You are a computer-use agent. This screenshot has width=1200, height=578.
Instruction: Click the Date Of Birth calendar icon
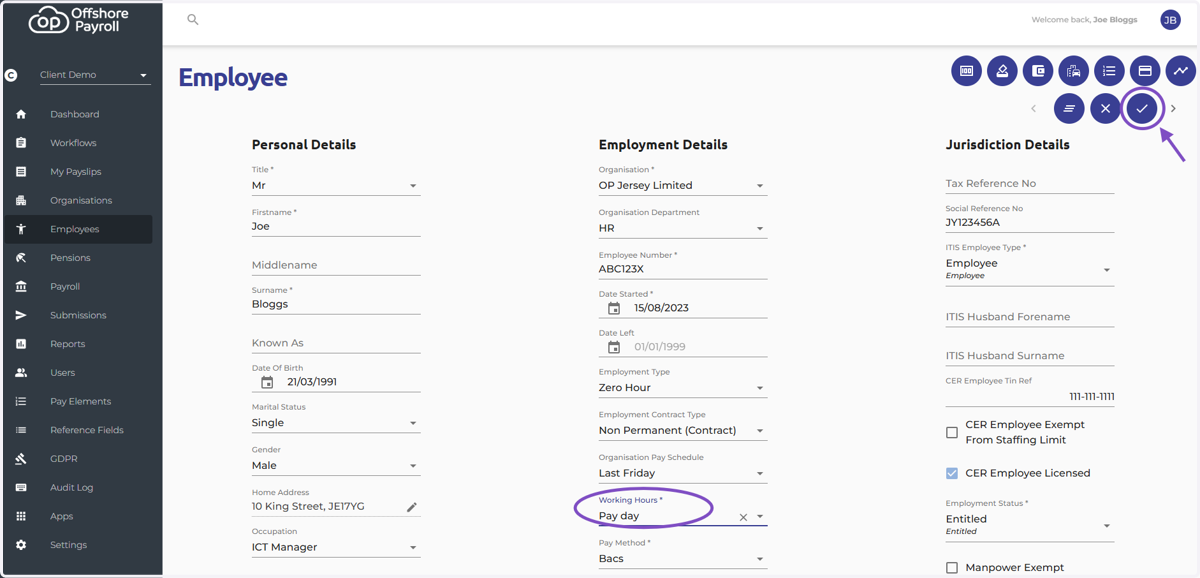[x=267, y=382]
